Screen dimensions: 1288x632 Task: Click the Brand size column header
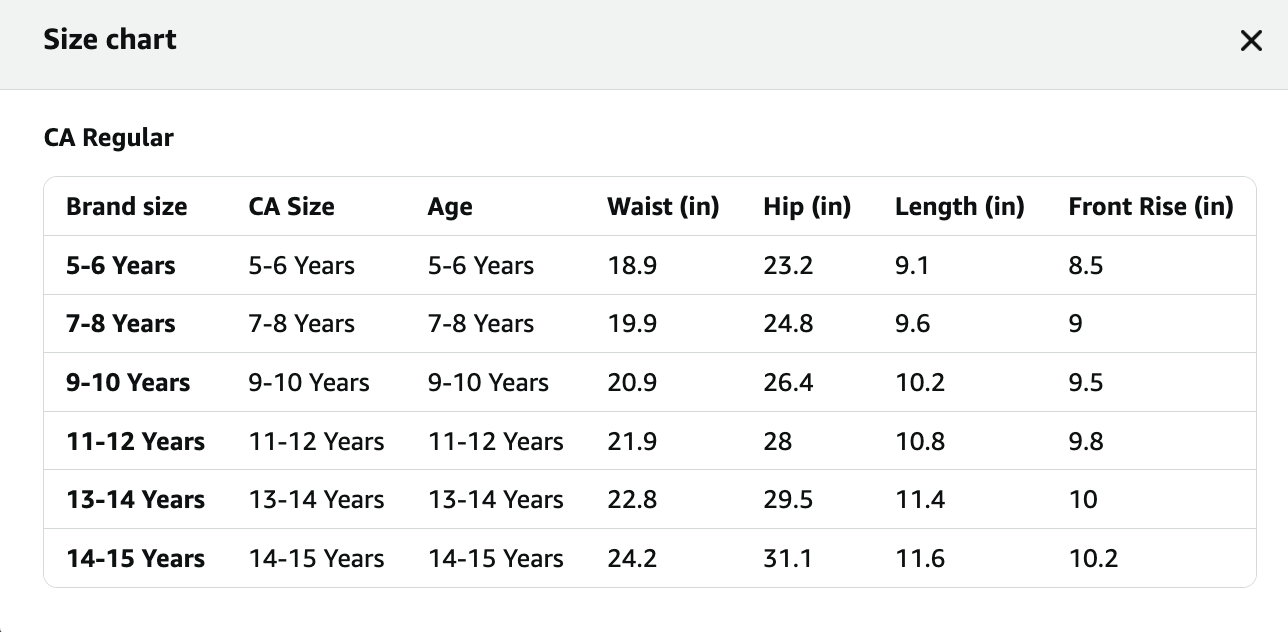(127, 207)
